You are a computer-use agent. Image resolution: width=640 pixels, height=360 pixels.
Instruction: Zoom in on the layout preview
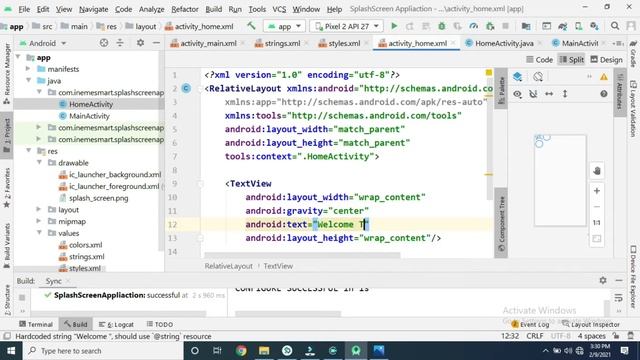(597, 191)
